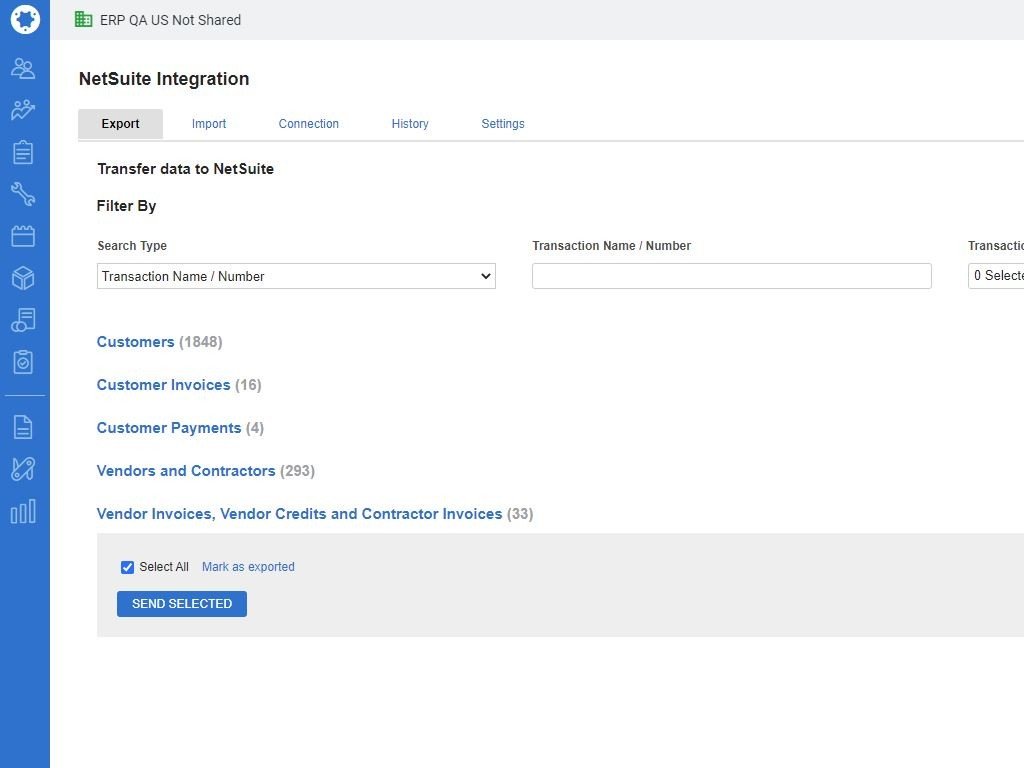This screenshot has height=768, width=1024.
Task: Open the box inventory sidebar icon
Action: click(x=24, y=278)
